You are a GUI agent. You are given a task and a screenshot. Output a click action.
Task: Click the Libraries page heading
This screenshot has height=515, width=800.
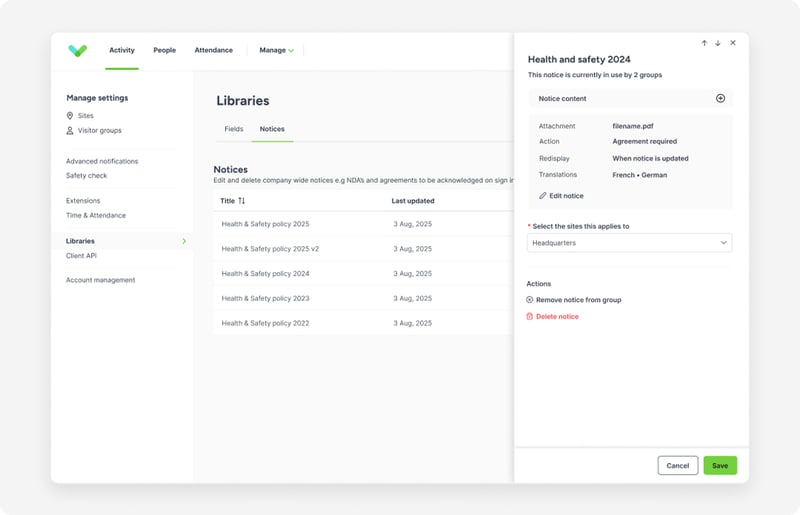click(243, 101)
